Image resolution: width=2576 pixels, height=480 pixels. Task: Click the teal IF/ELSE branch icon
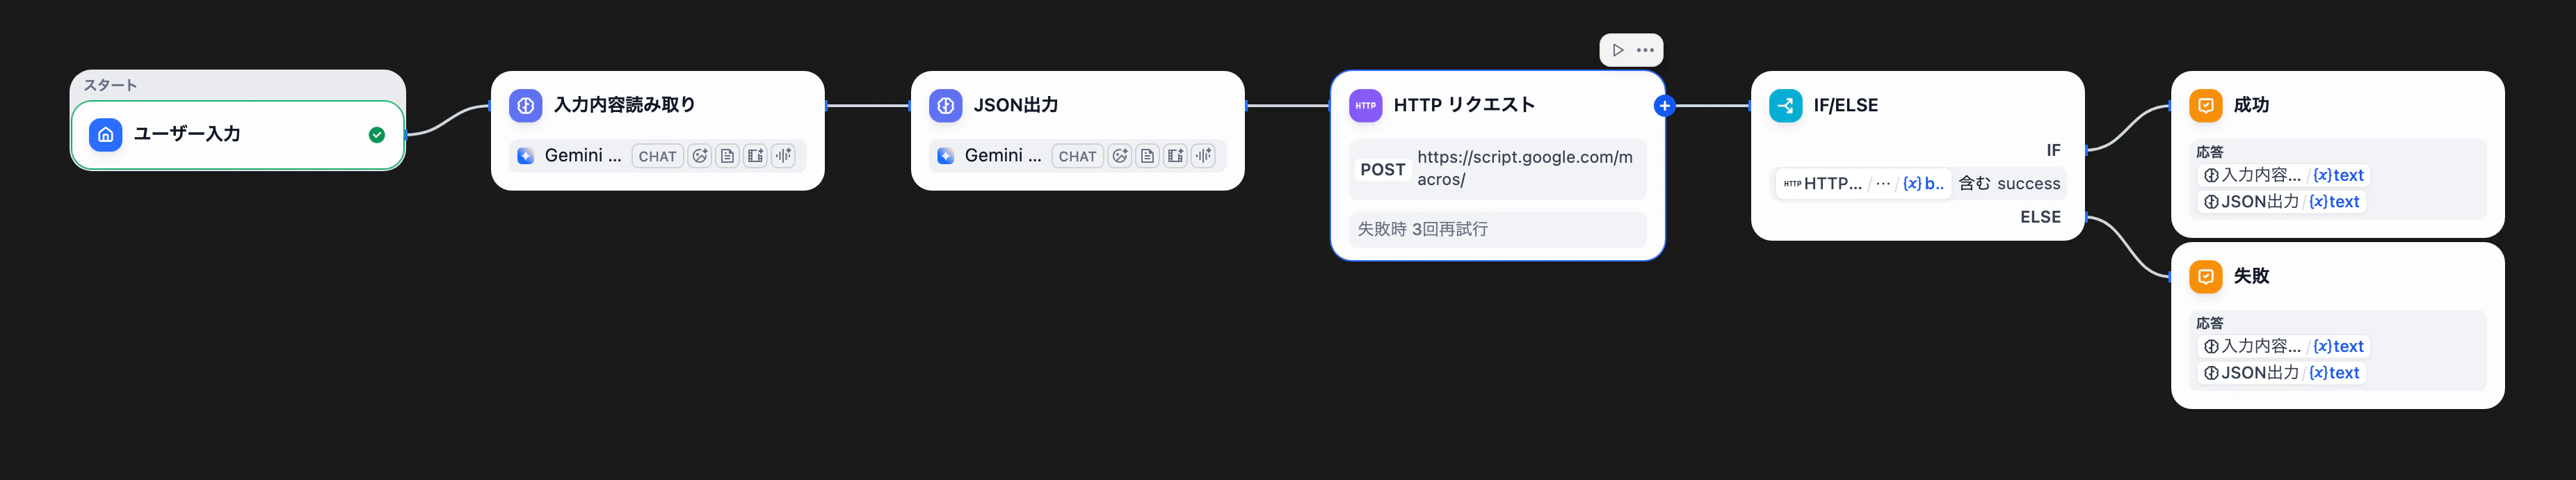[x=1785, y=104]
